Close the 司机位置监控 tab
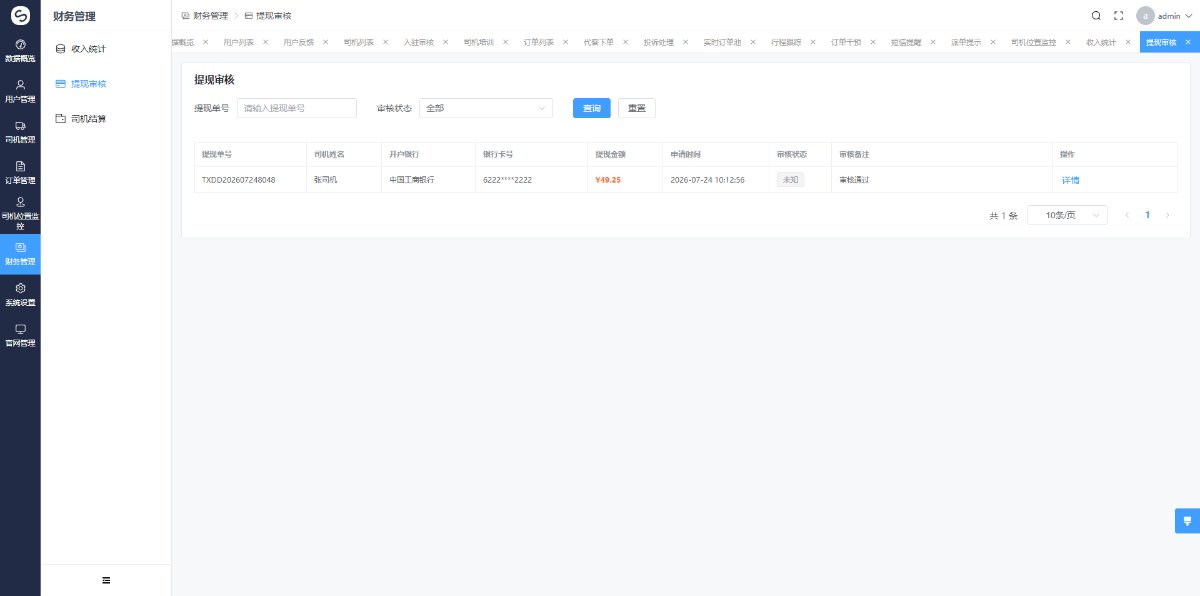 1068,42
